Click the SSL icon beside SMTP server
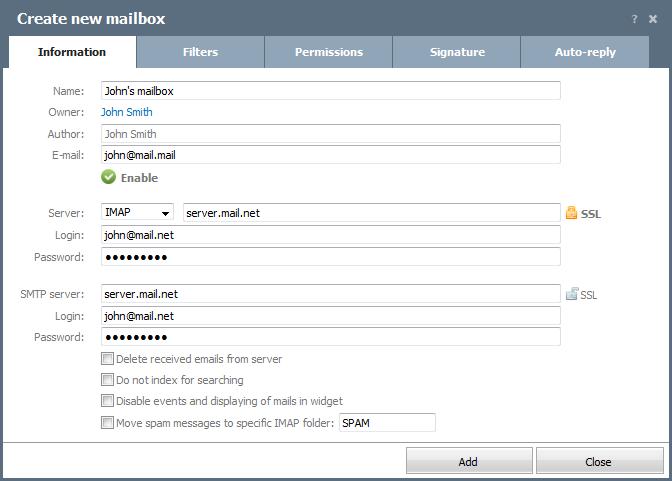This screenshot has height=481, width=672. 571,294
